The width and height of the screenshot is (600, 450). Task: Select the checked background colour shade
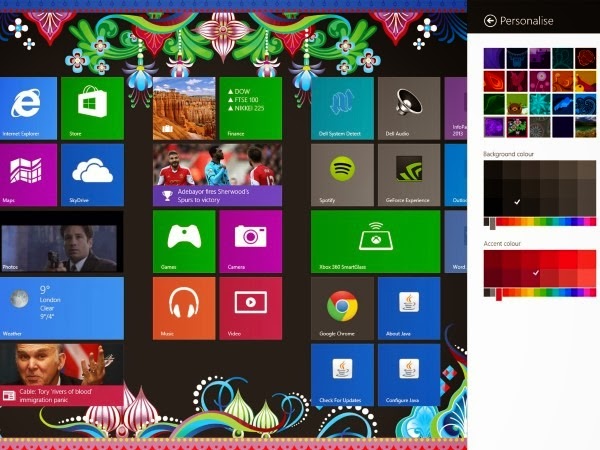pos(512,207)
